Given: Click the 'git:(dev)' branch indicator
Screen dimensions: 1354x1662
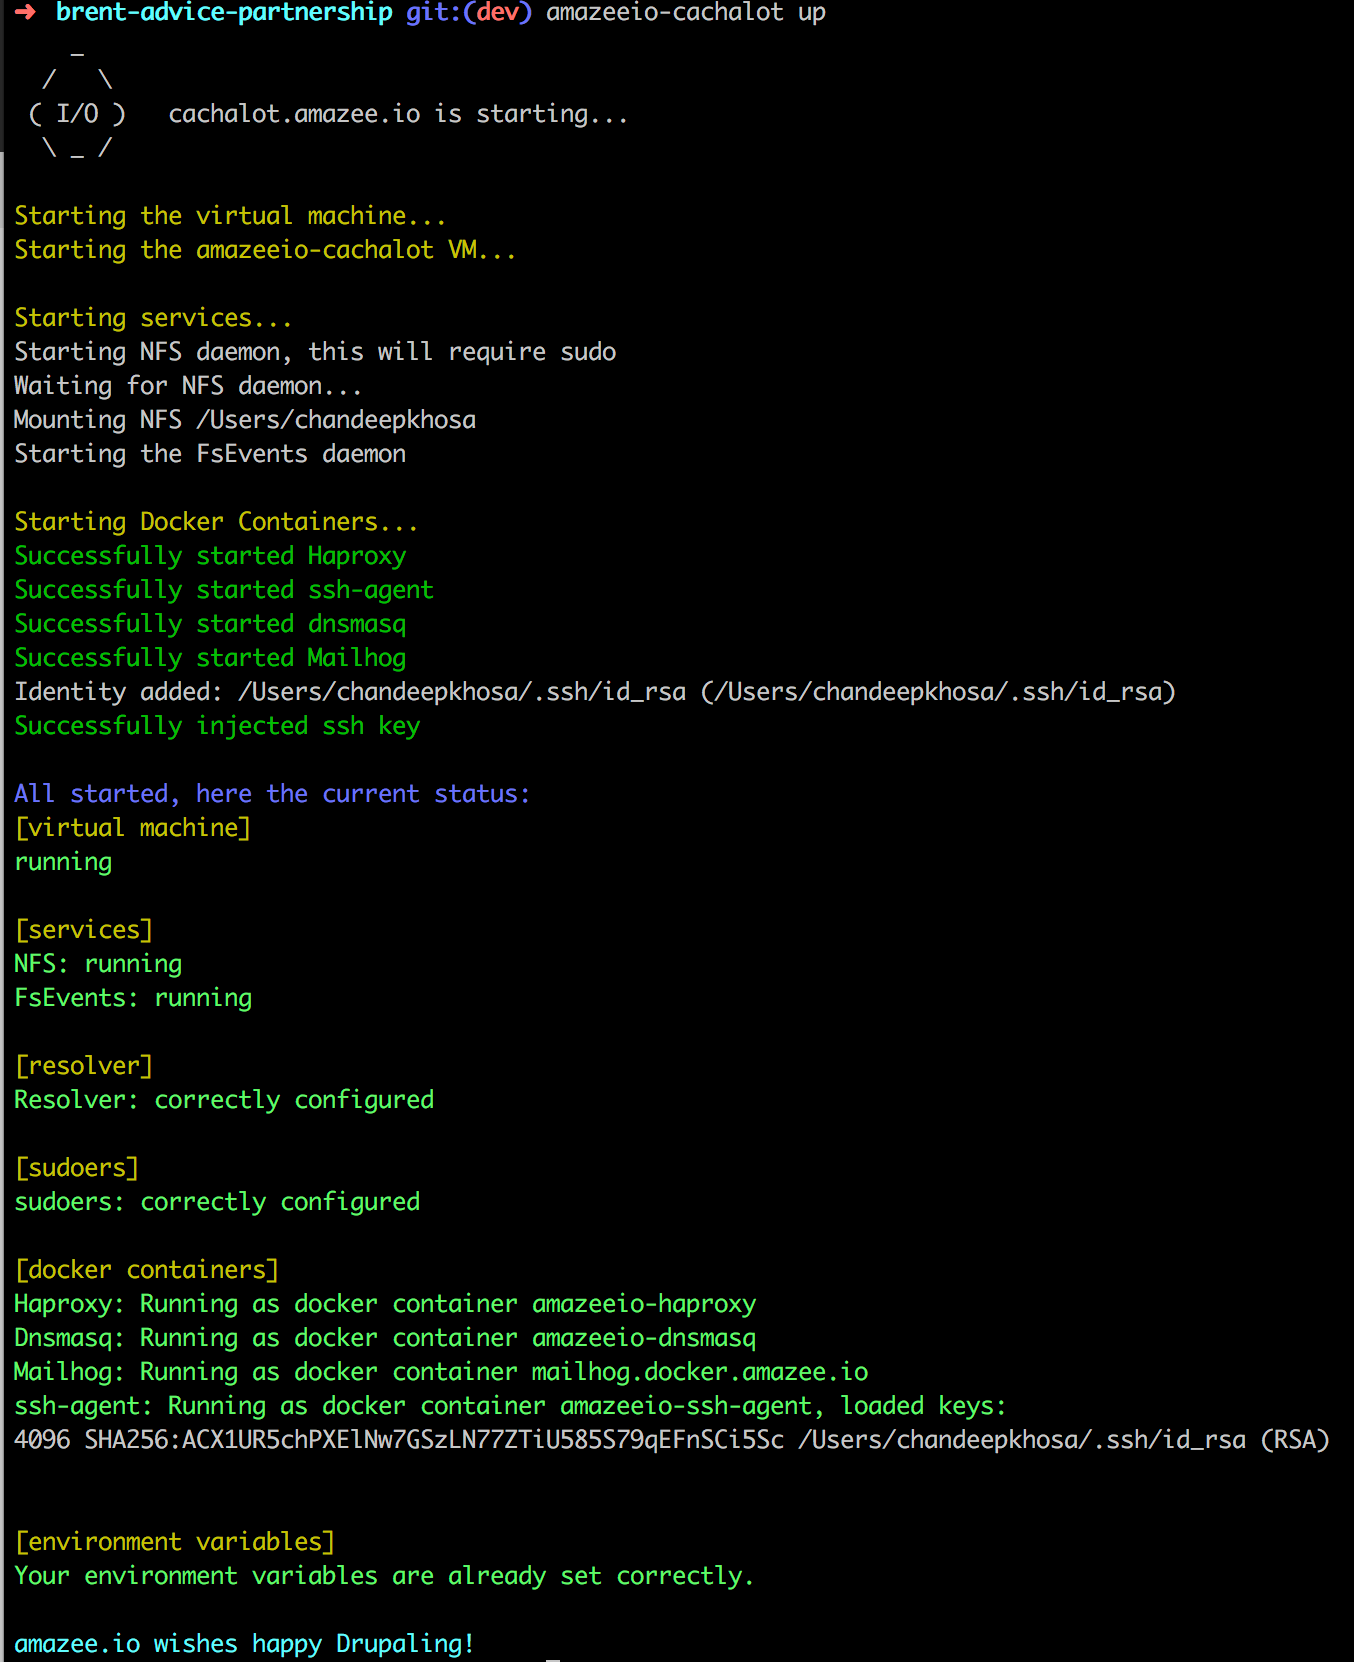Looking at the screenshot, I should [x=469, y=12].
